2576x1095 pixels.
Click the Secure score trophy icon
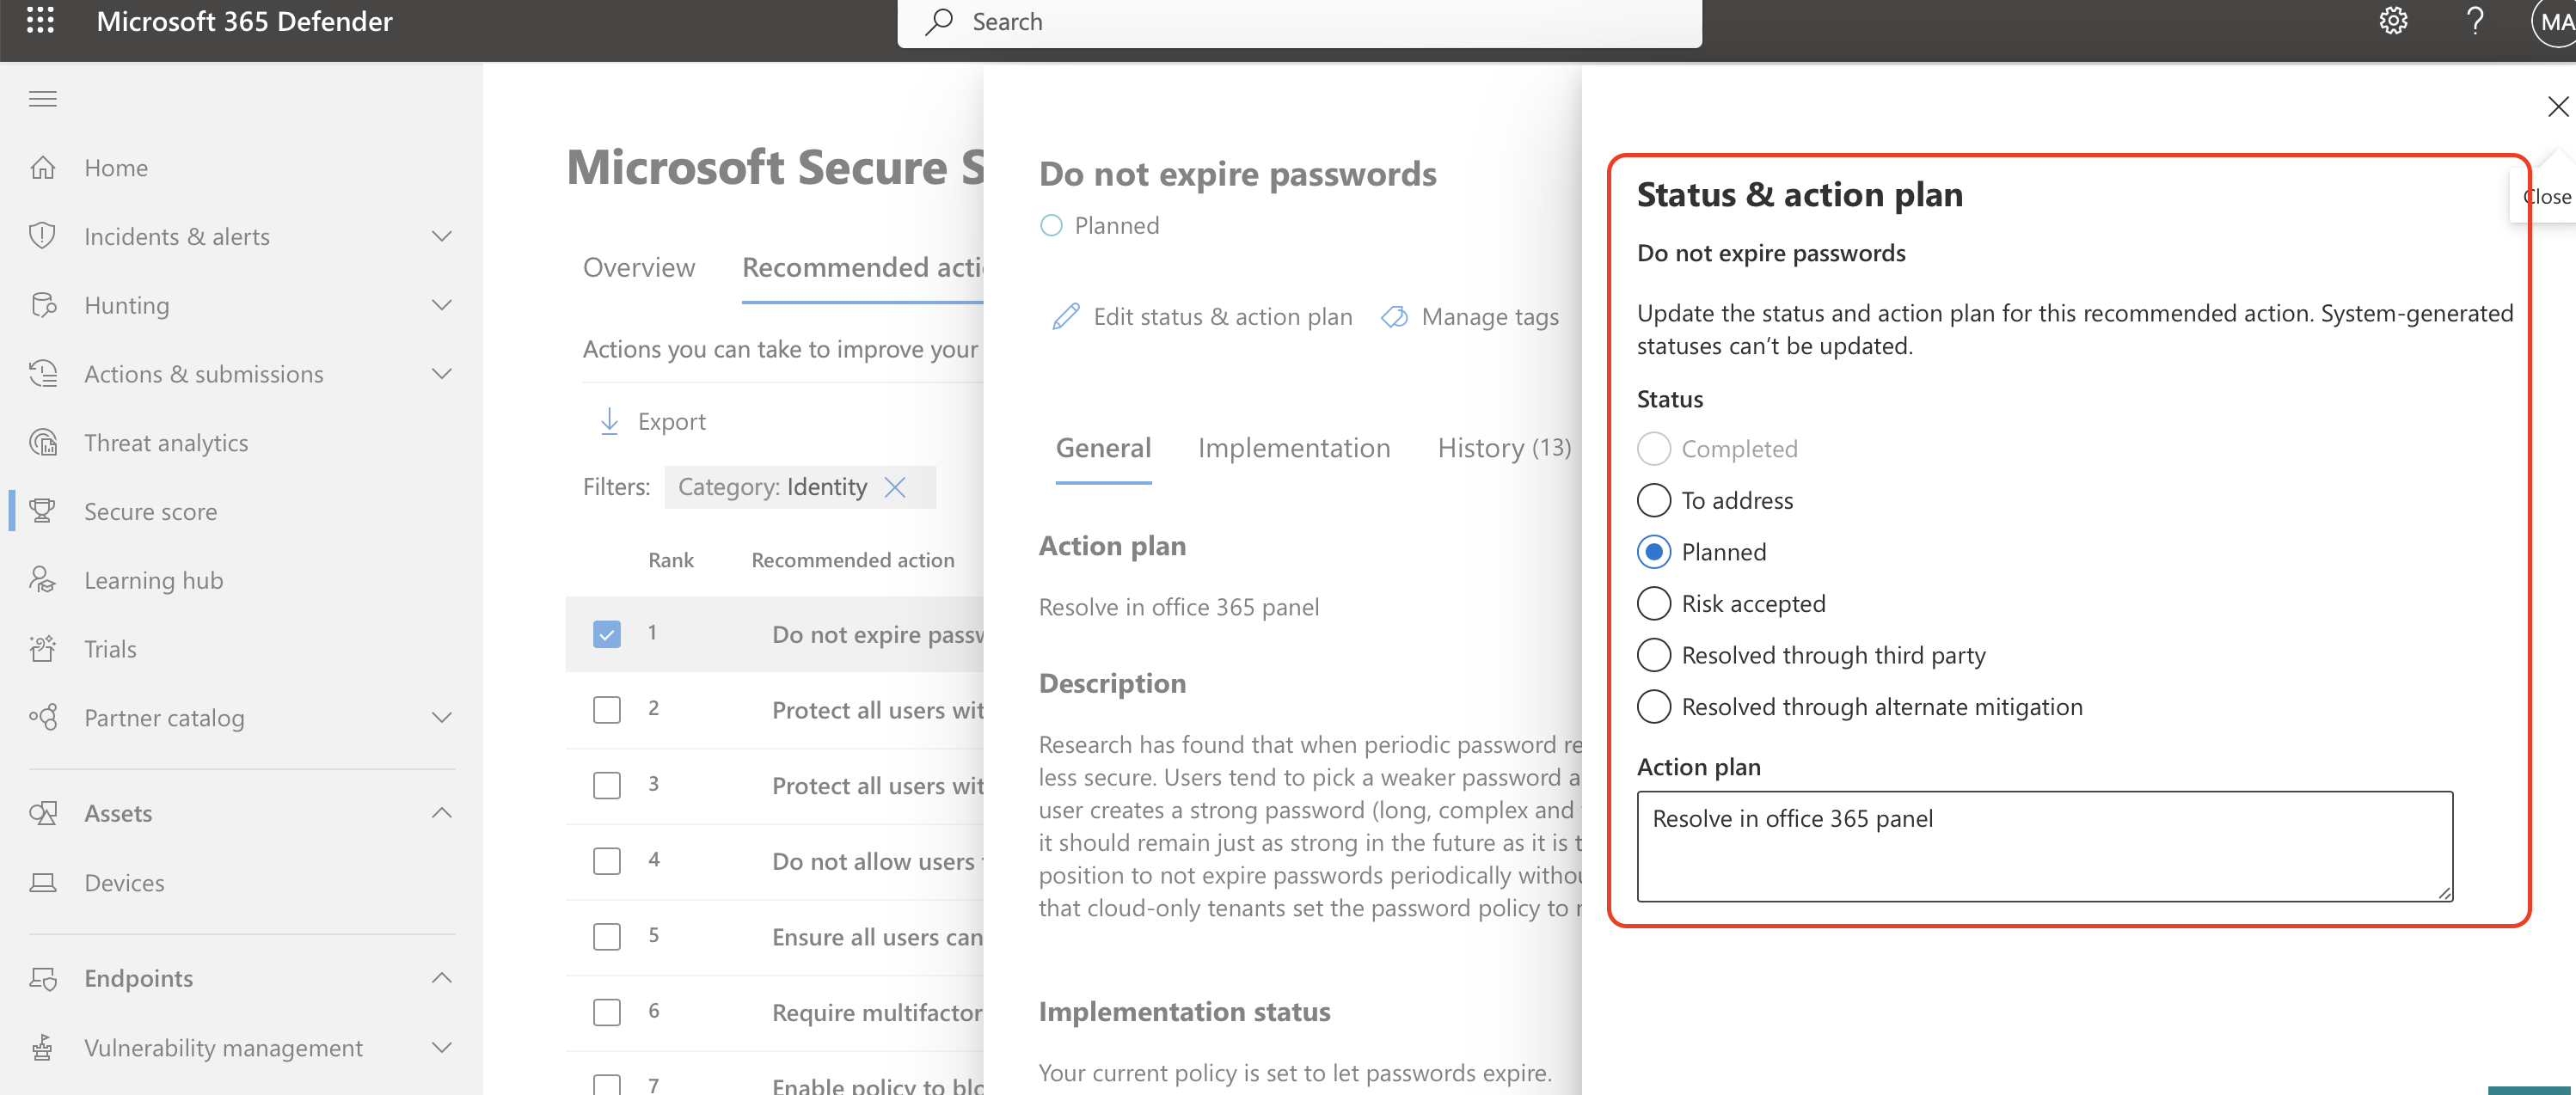pyautogui.click(x=43, y=511)
